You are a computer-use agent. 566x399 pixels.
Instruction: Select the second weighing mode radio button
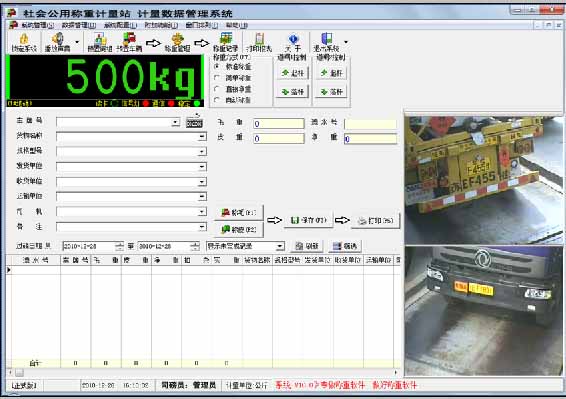217,77
